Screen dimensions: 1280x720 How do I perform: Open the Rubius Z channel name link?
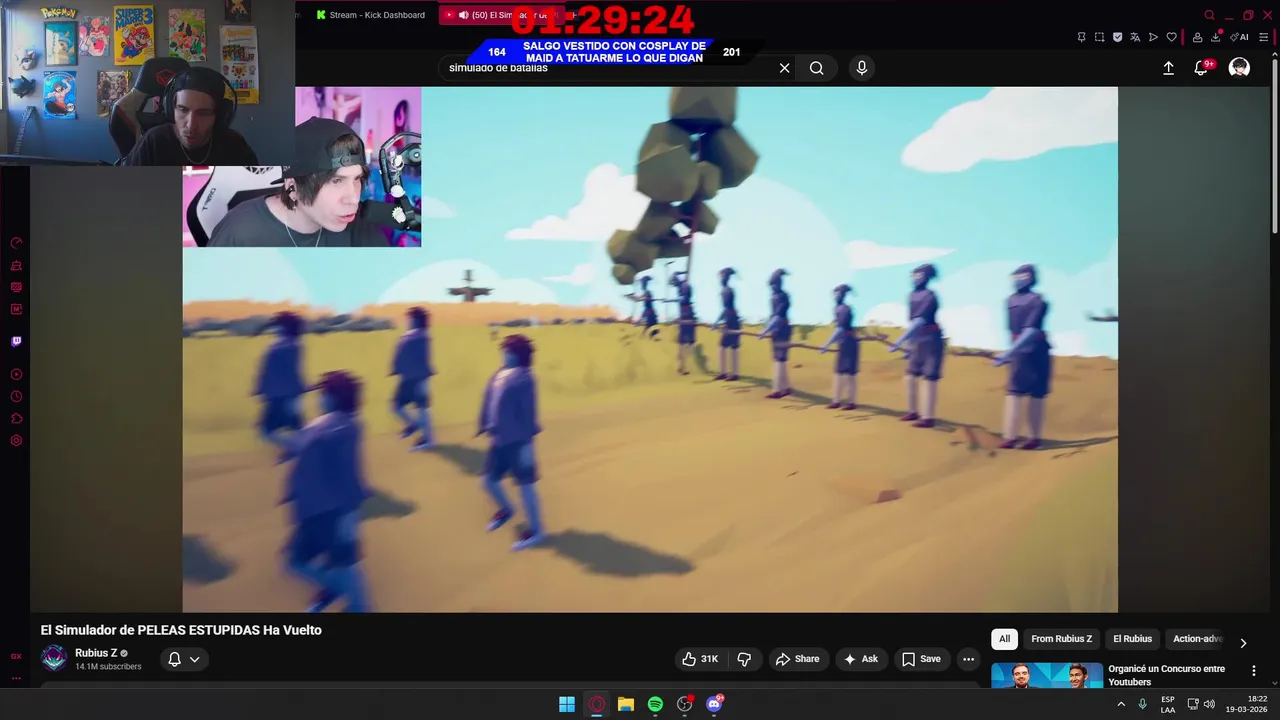coord(96,653)
